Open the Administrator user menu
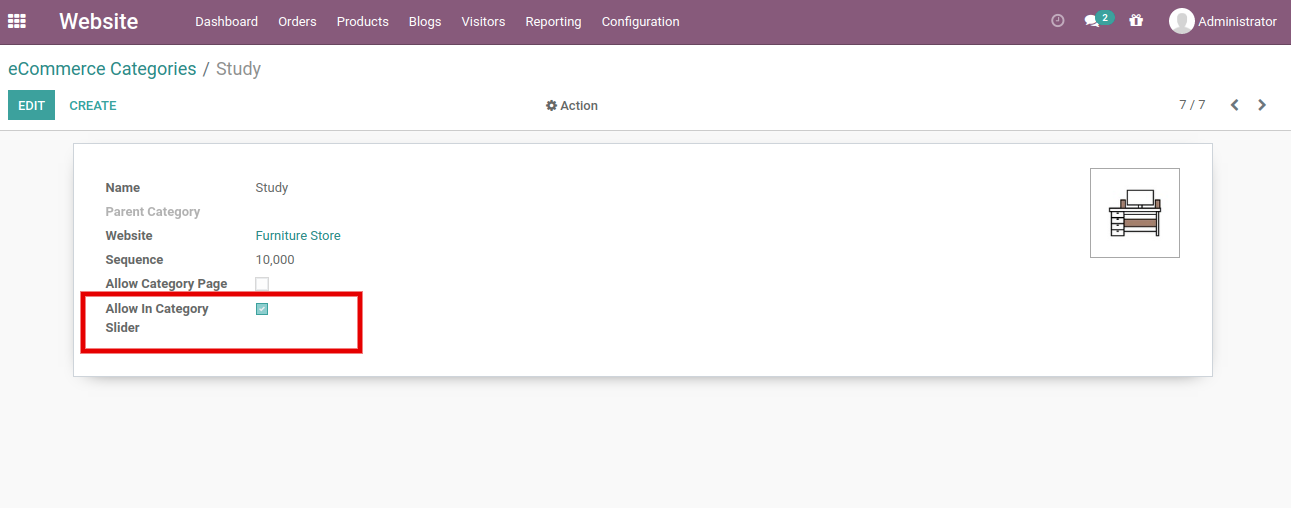This screenshot has width=1291, height=508. coord(1236,22)
